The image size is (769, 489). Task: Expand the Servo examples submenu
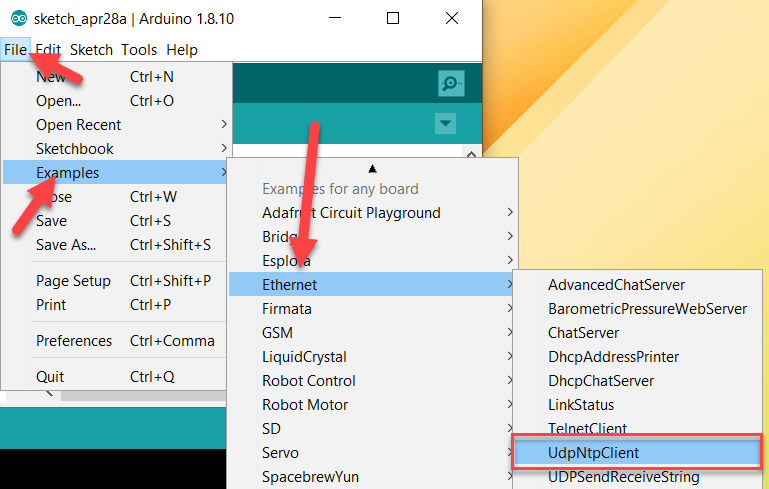[x=373, y=453]
